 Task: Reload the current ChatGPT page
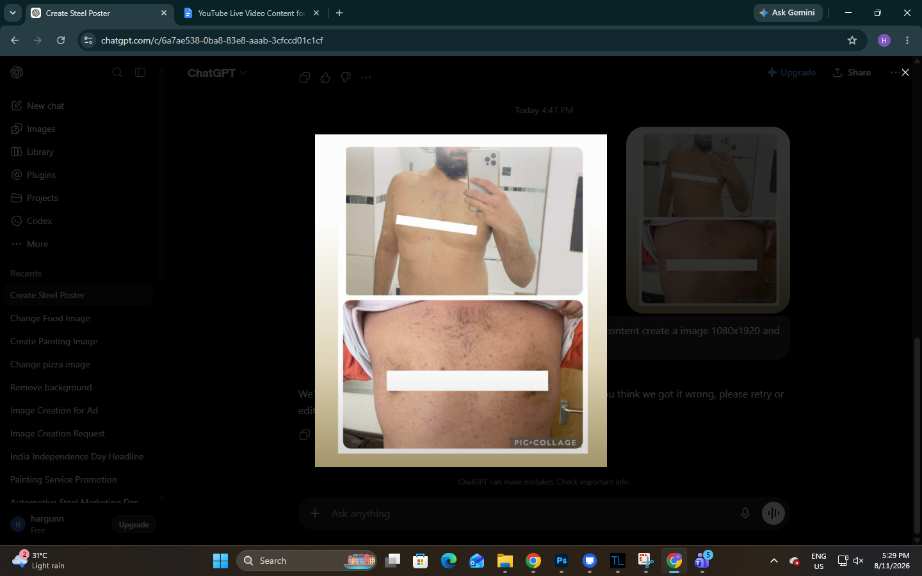61,41
